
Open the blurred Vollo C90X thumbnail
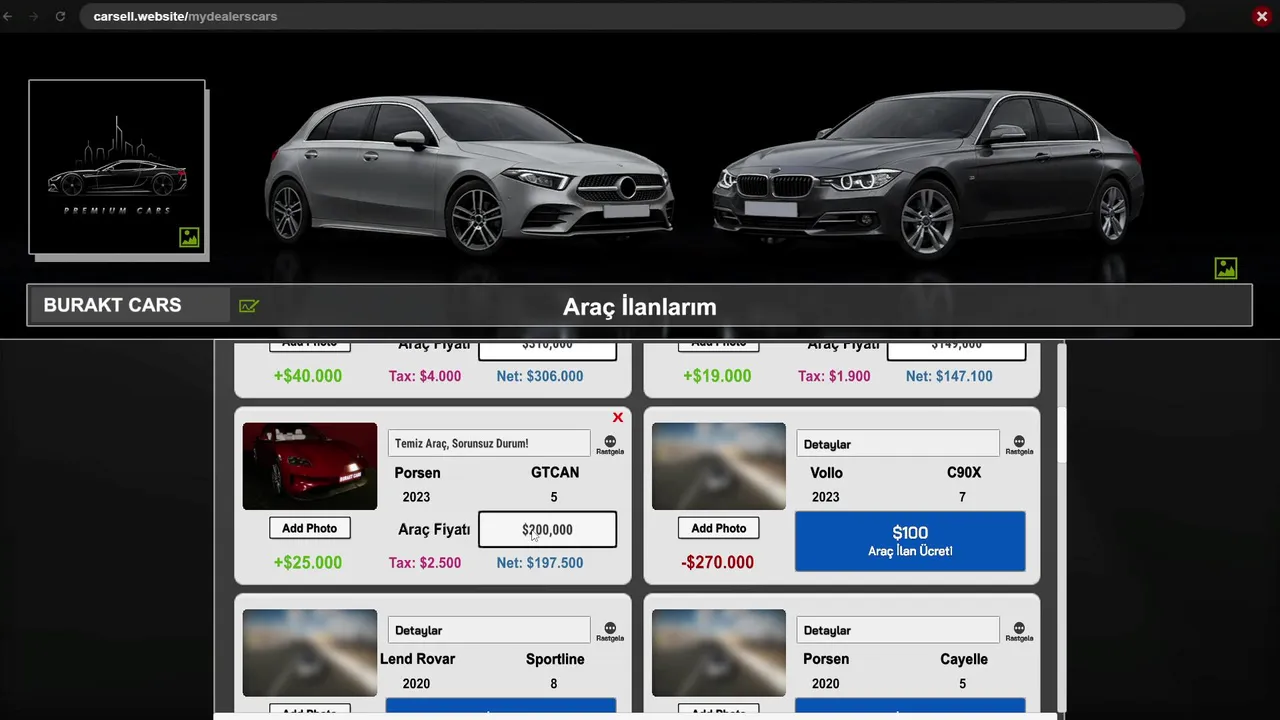[719, 466]
